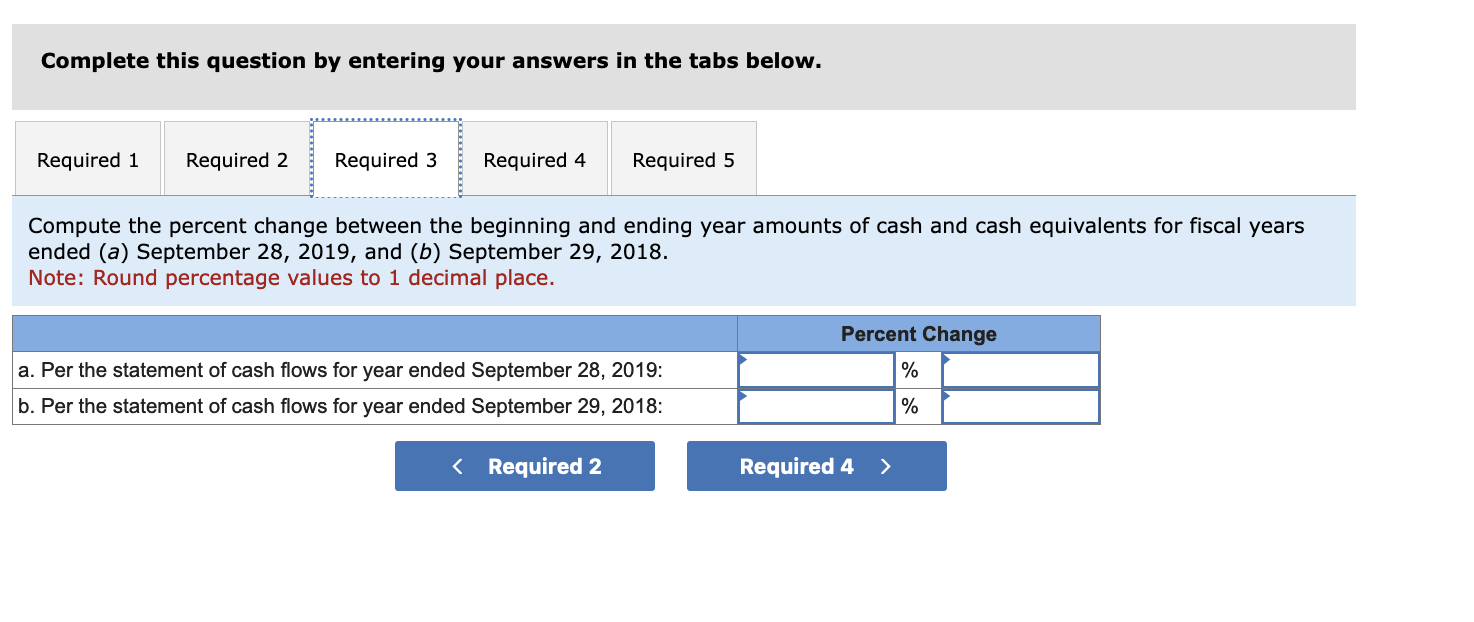Click the Required 2 back navigation button
This screenshot has height=622, width=1474.
tap(524, 466)
